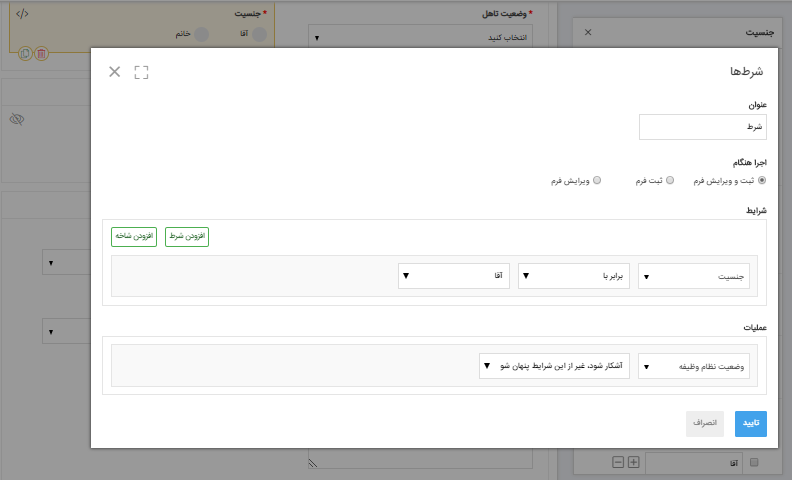Image resolution: width=792 pixels, height=480 pixels.
Task: Select the ثبت فرم radio option
Action: tap(670, 181)
